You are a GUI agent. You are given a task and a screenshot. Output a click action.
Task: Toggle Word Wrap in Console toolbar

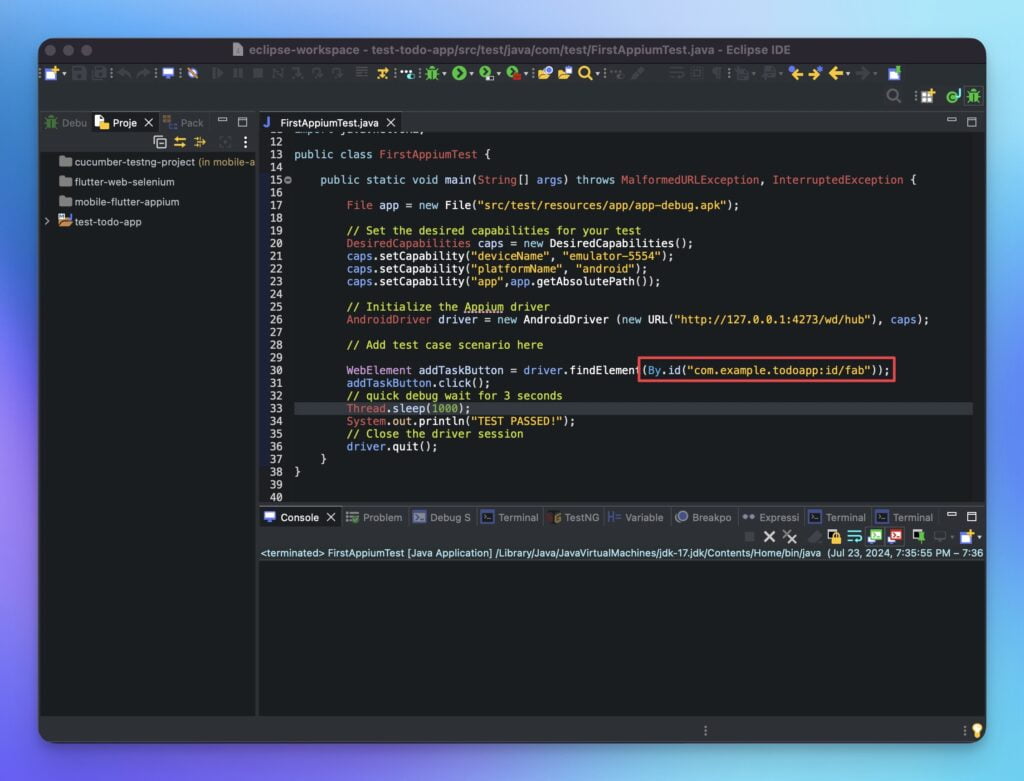(854, 537)
